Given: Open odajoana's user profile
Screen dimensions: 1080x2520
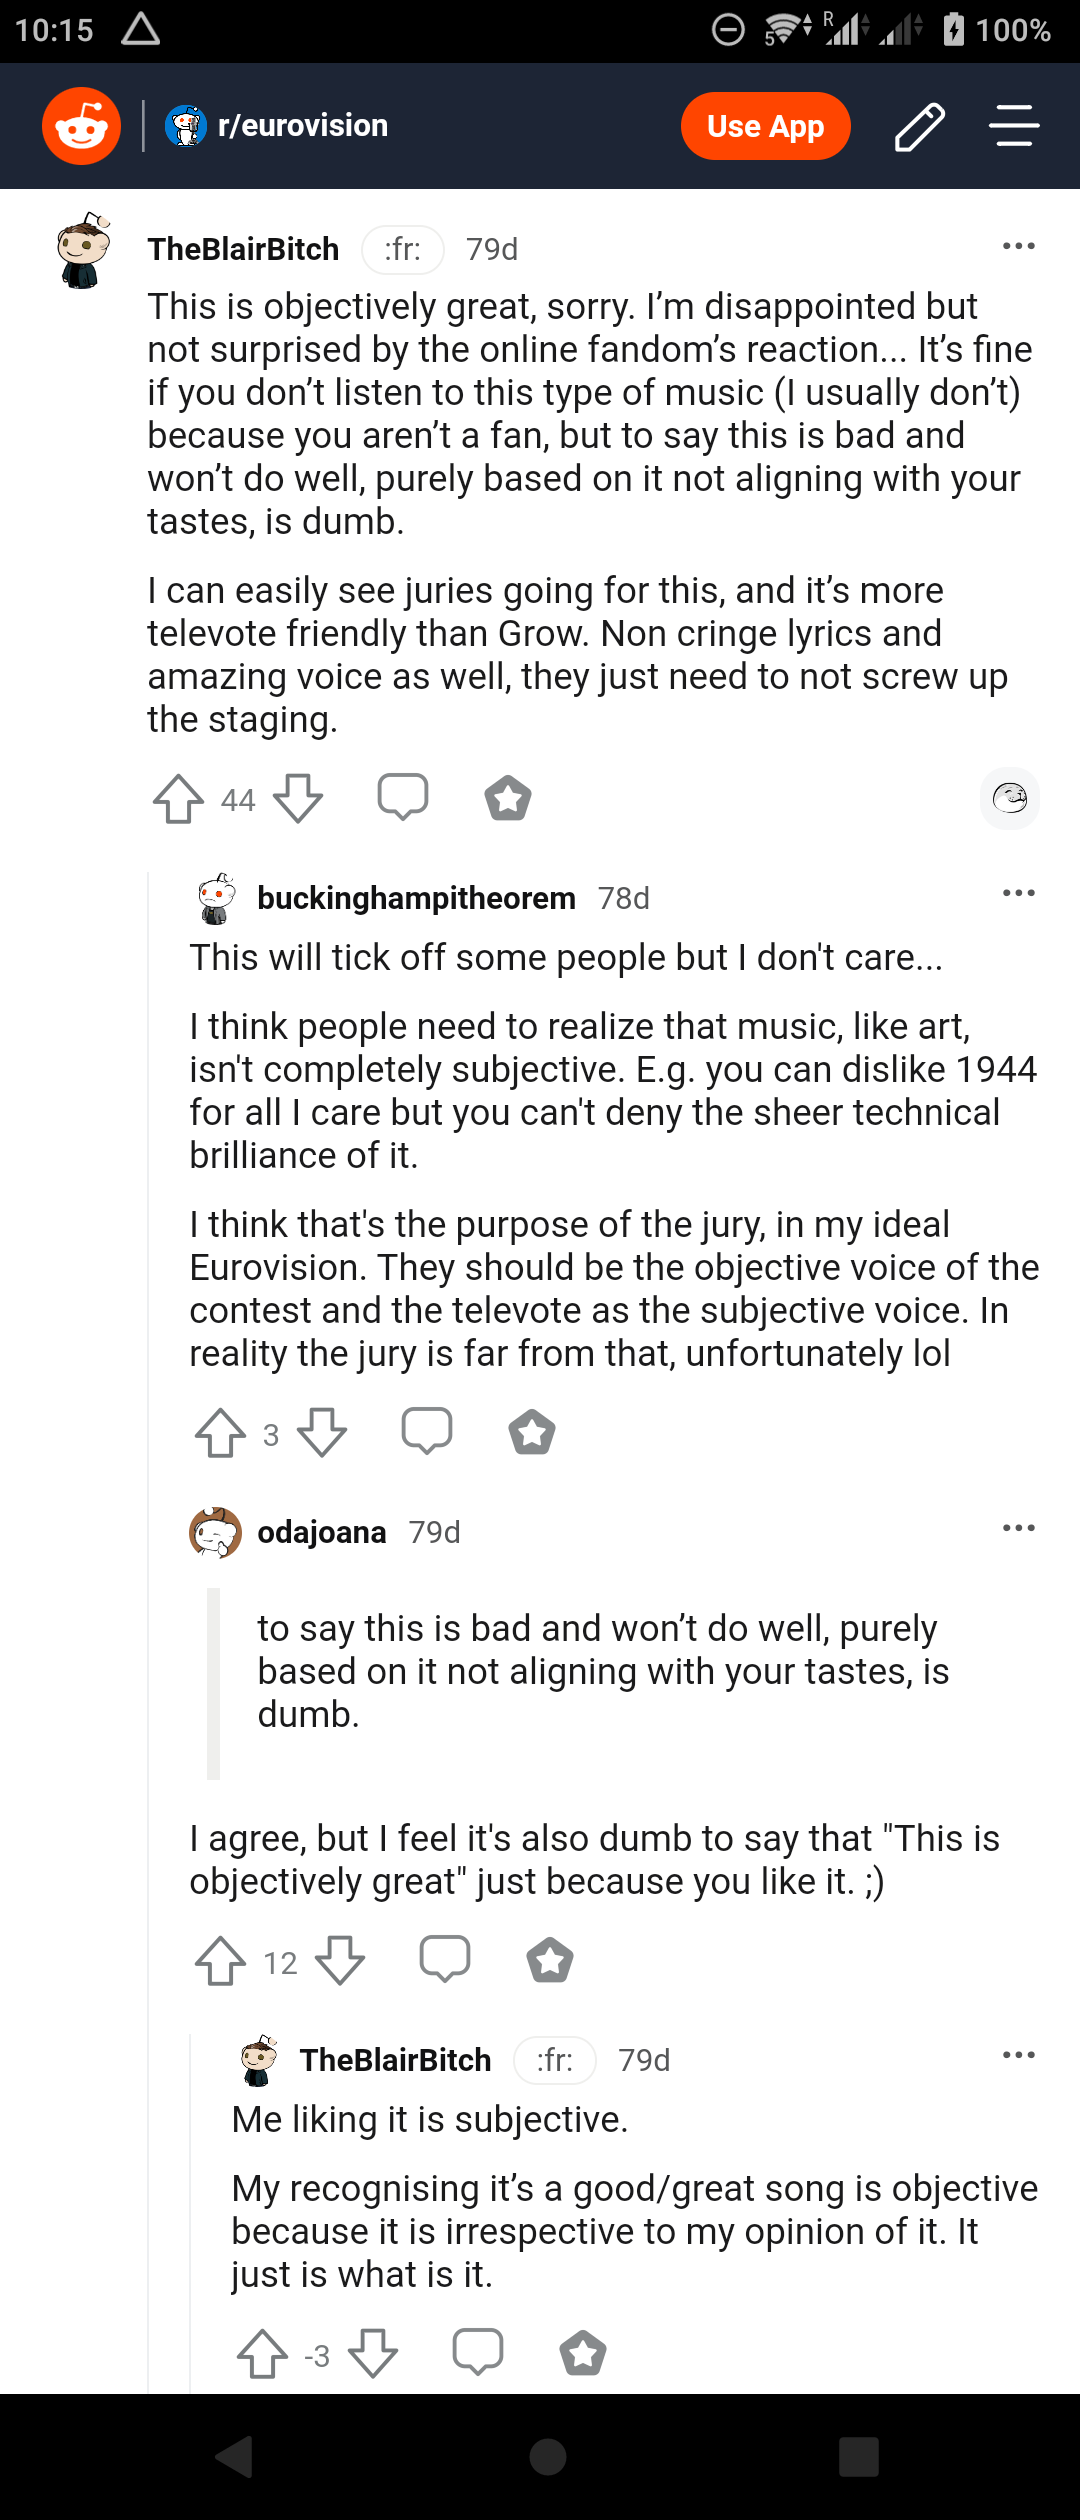Looking at the screenshot, I should 321,1532.
